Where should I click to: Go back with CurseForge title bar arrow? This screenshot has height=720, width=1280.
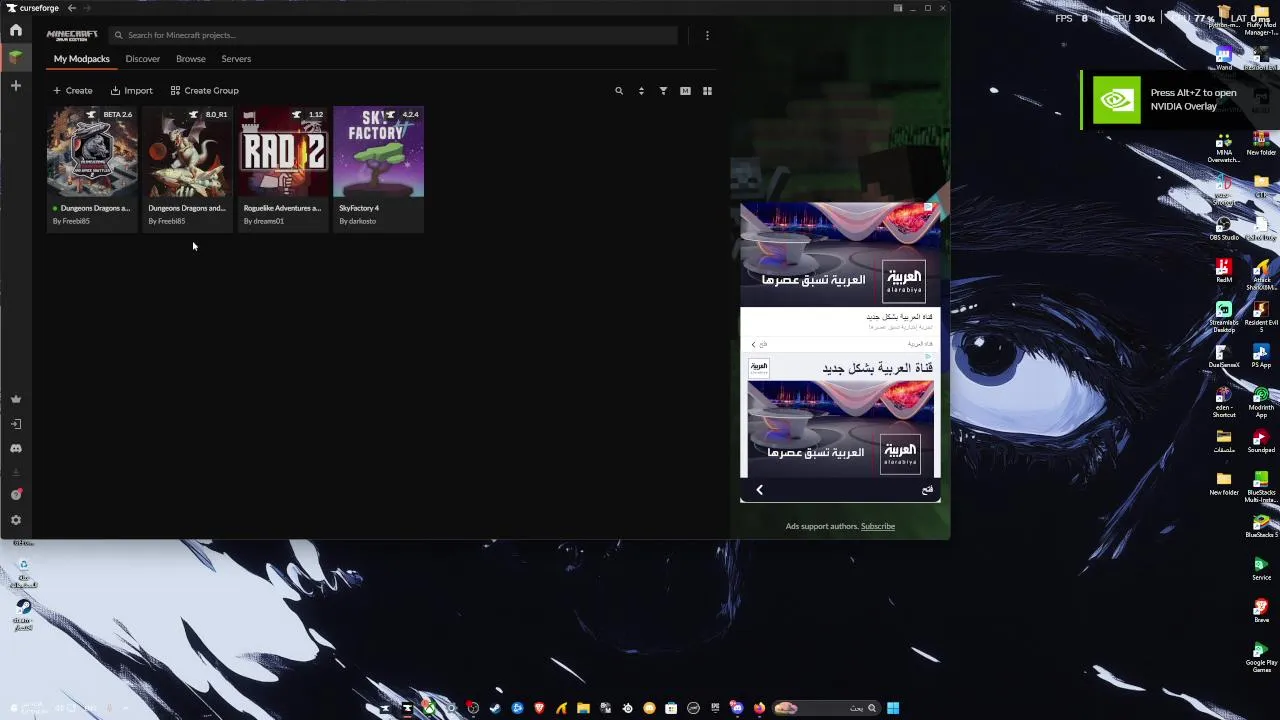click(x=71, y=8)
